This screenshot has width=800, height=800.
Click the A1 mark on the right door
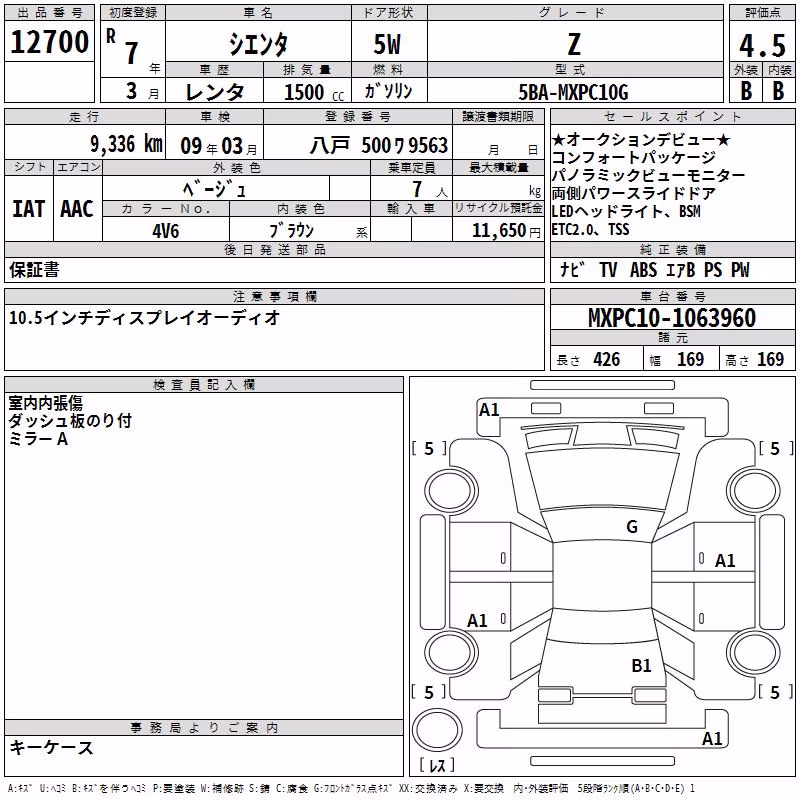coord(725,561)
